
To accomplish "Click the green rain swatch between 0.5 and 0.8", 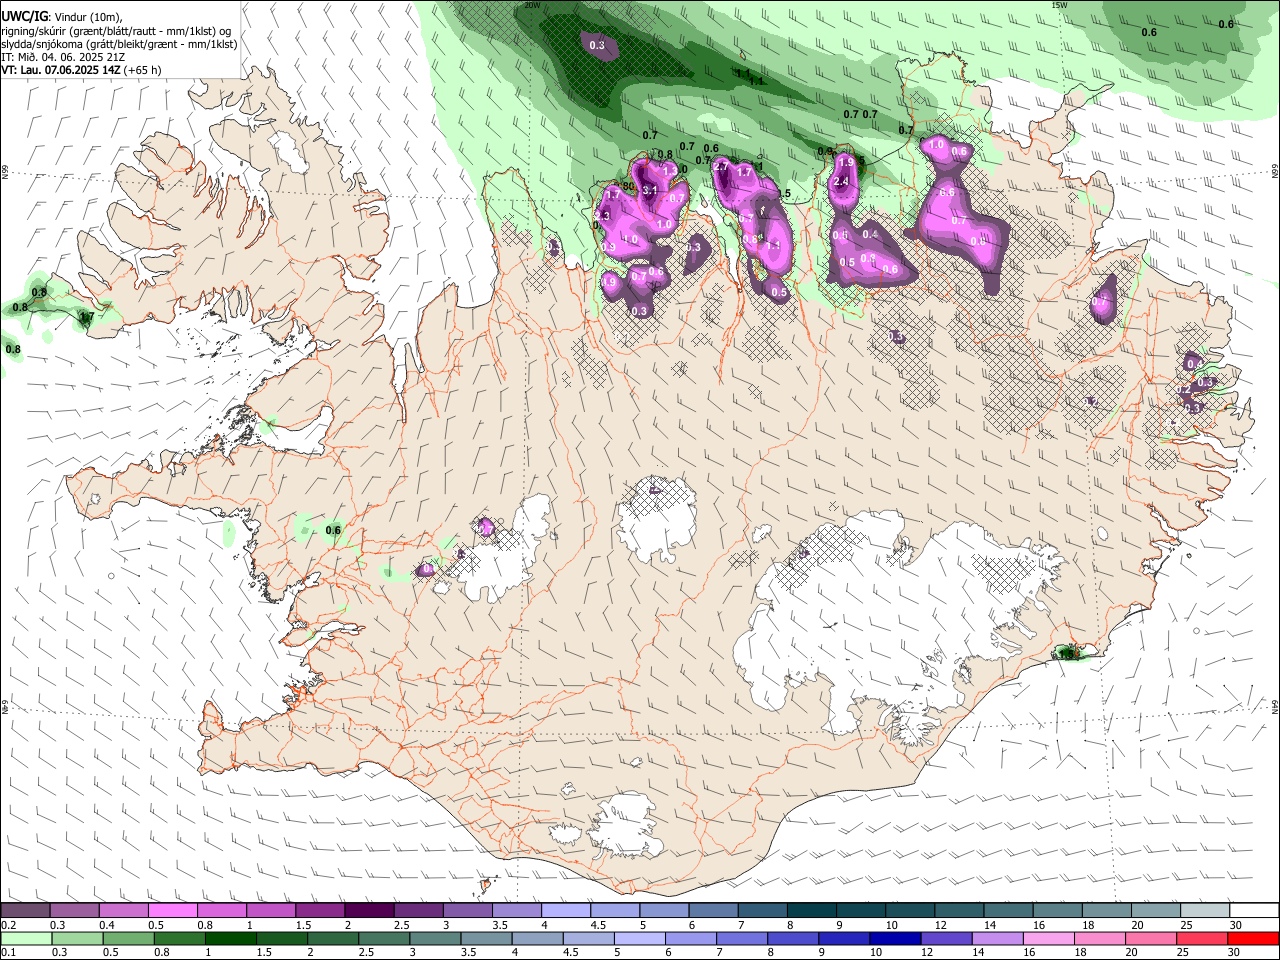I will [x=128, y=938].
